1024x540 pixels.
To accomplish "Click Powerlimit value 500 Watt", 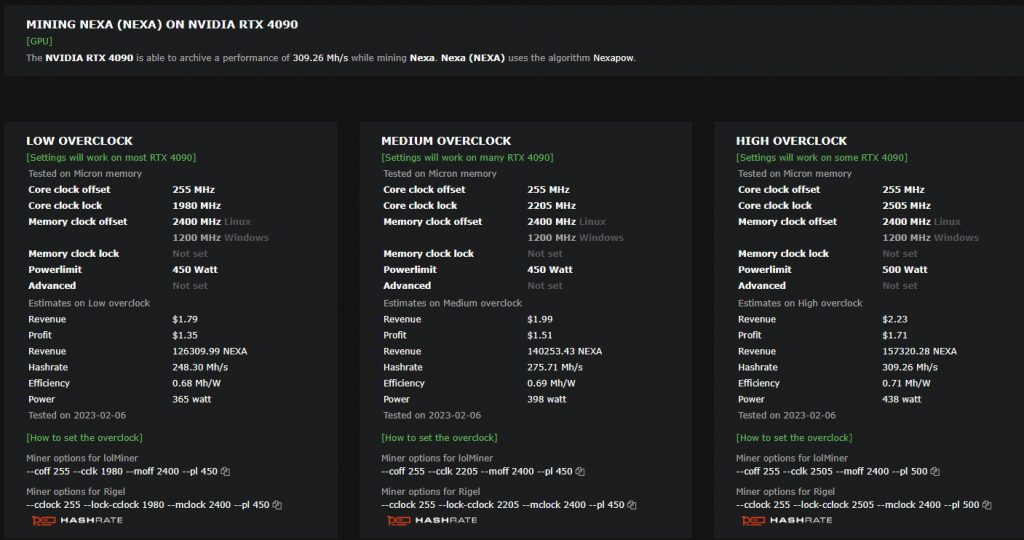I will (x=904, y=269).
